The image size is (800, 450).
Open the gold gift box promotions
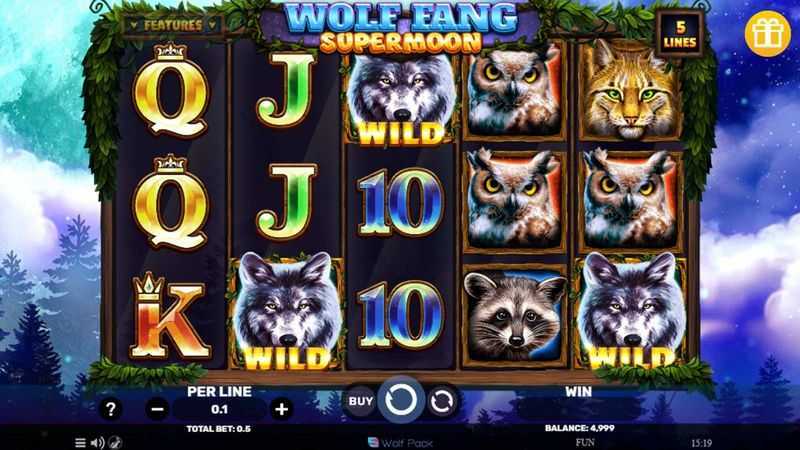pyautogui.click(x=767, y=34)
